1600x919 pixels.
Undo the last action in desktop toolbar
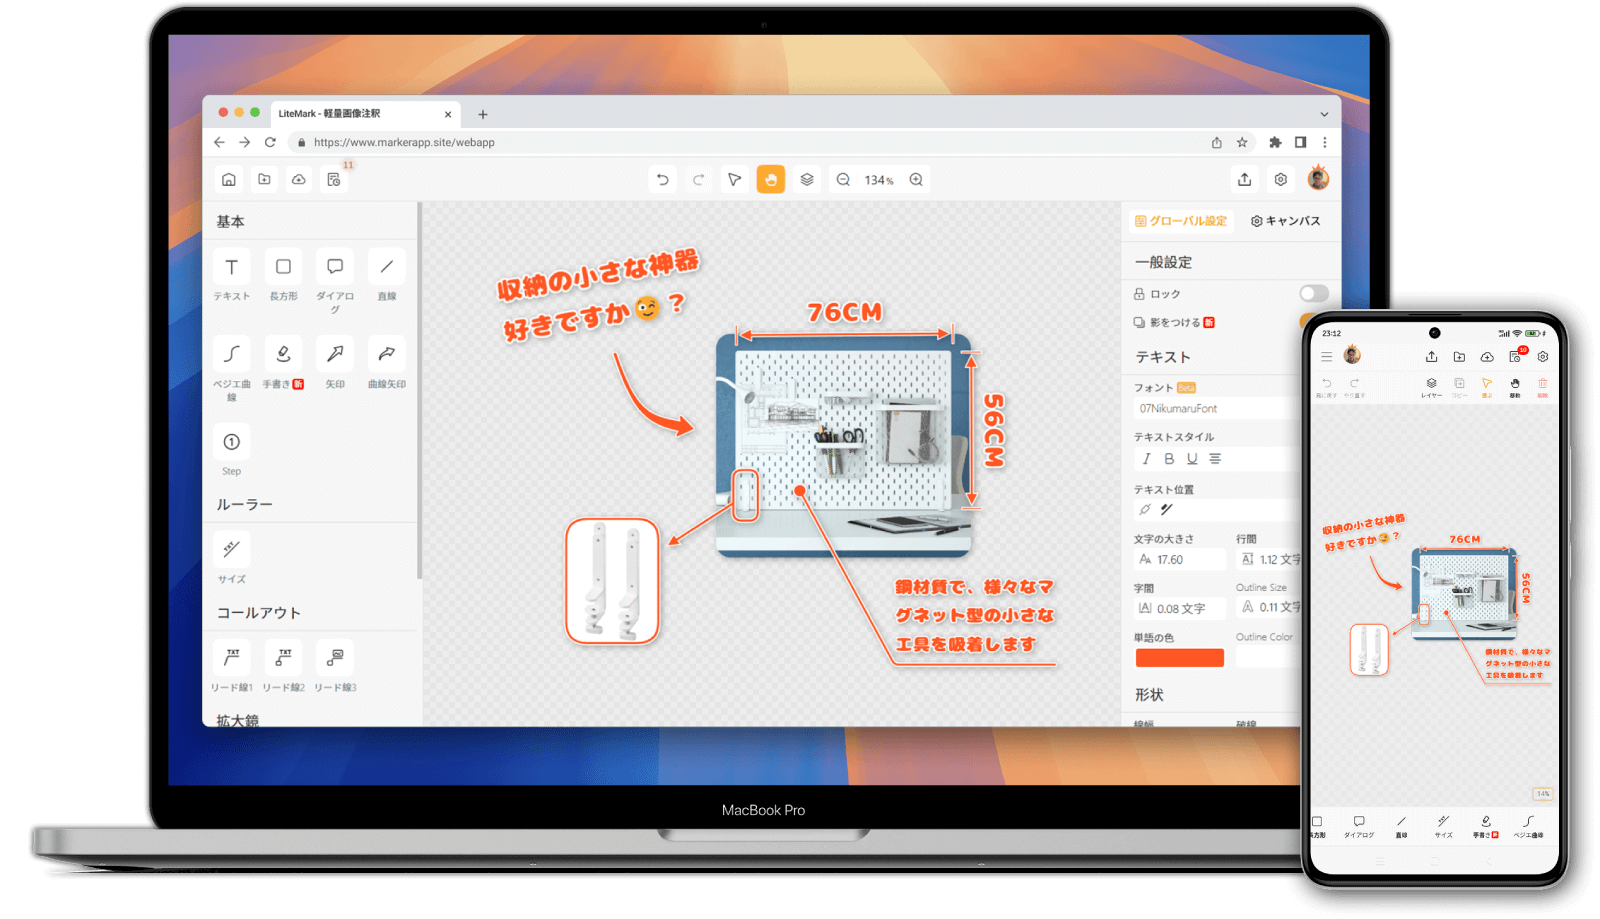click(662, 179)
